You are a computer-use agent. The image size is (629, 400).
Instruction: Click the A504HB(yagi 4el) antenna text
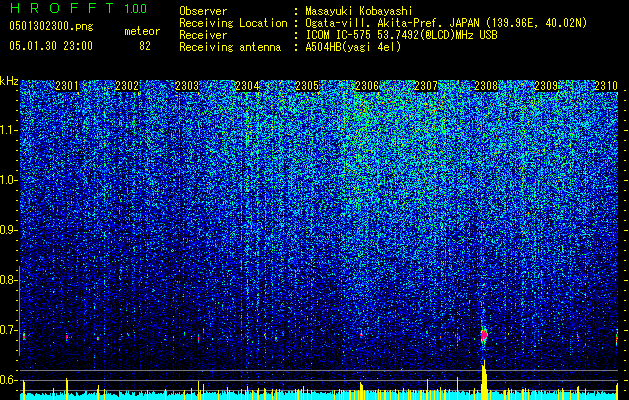click(x=353, y=47)
